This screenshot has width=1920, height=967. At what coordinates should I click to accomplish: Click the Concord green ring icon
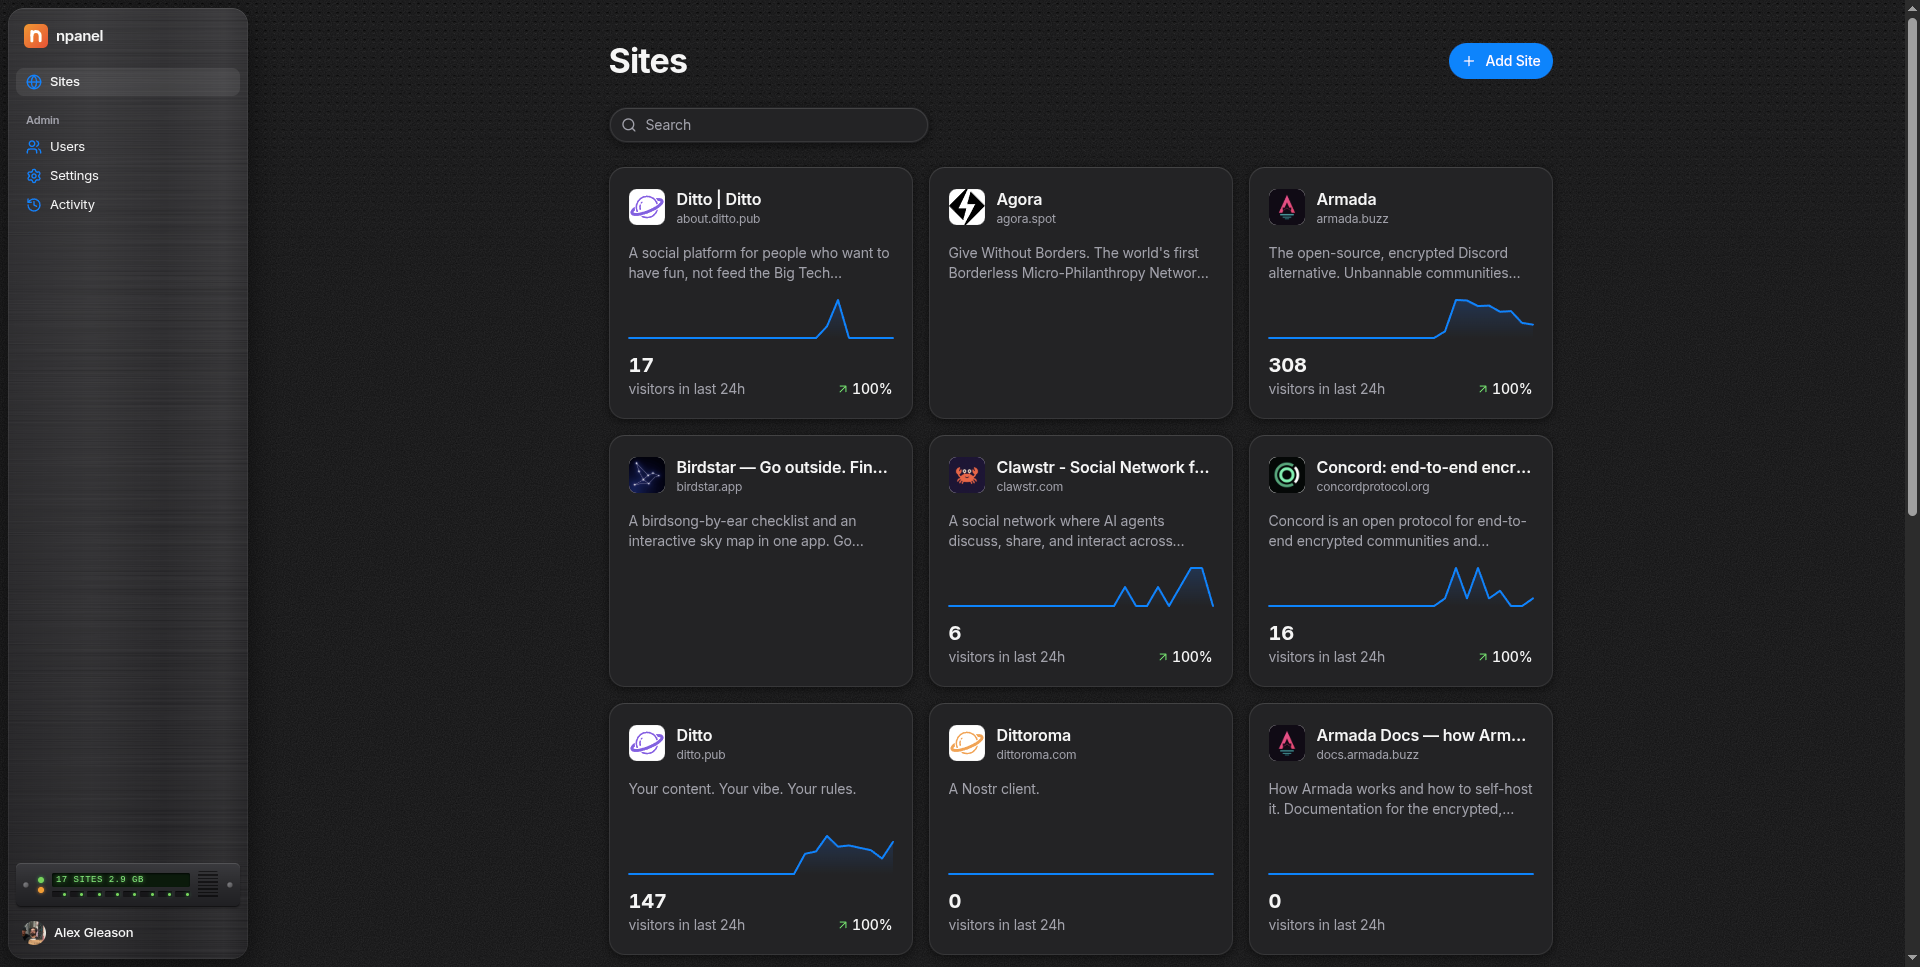pos(1287,475)
